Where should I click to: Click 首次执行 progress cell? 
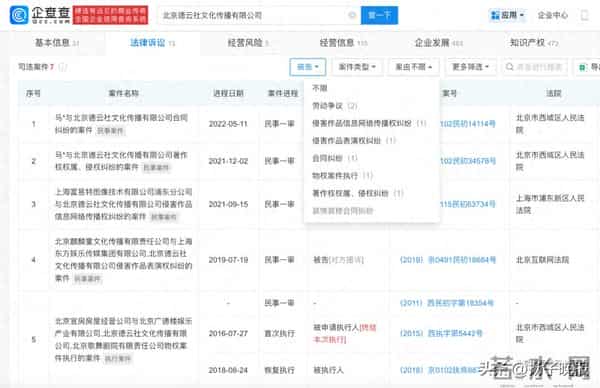(279, 333)
